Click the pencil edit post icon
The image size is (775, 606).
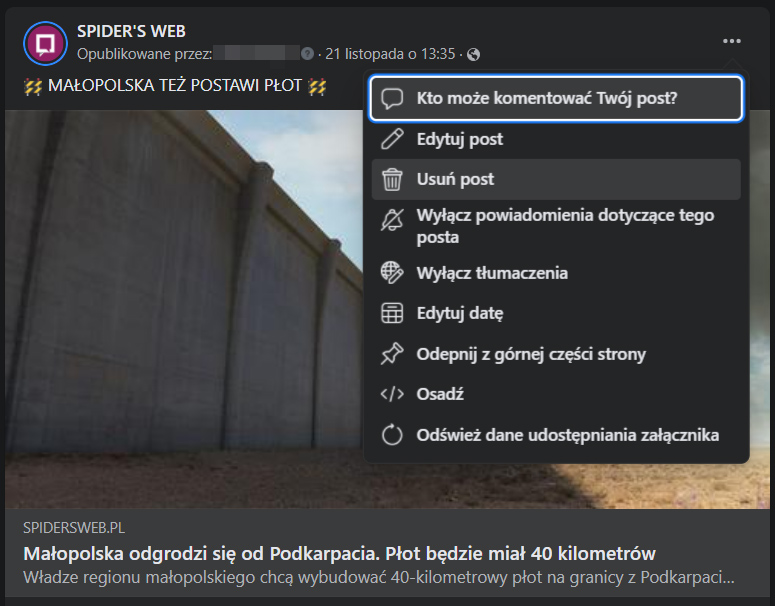click(392, 139)
